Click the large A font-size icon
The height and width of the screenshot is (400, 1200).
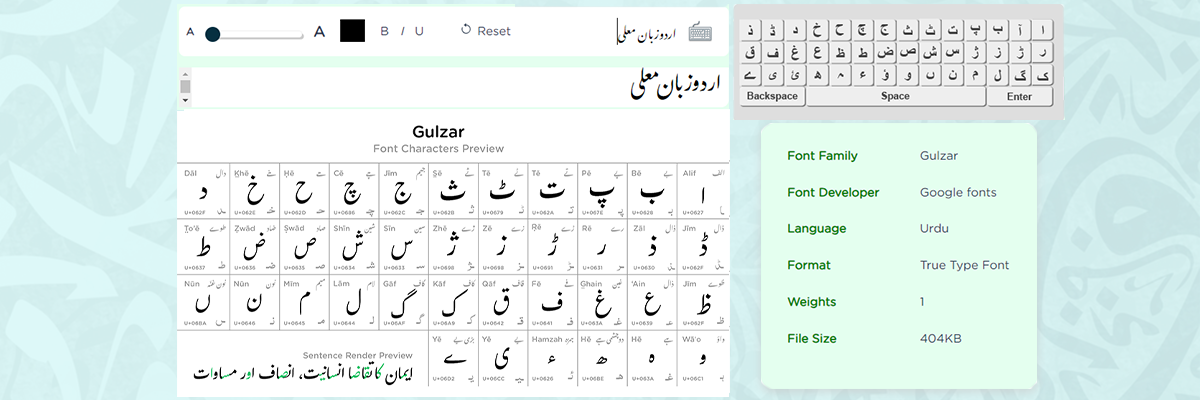(320, 31)
